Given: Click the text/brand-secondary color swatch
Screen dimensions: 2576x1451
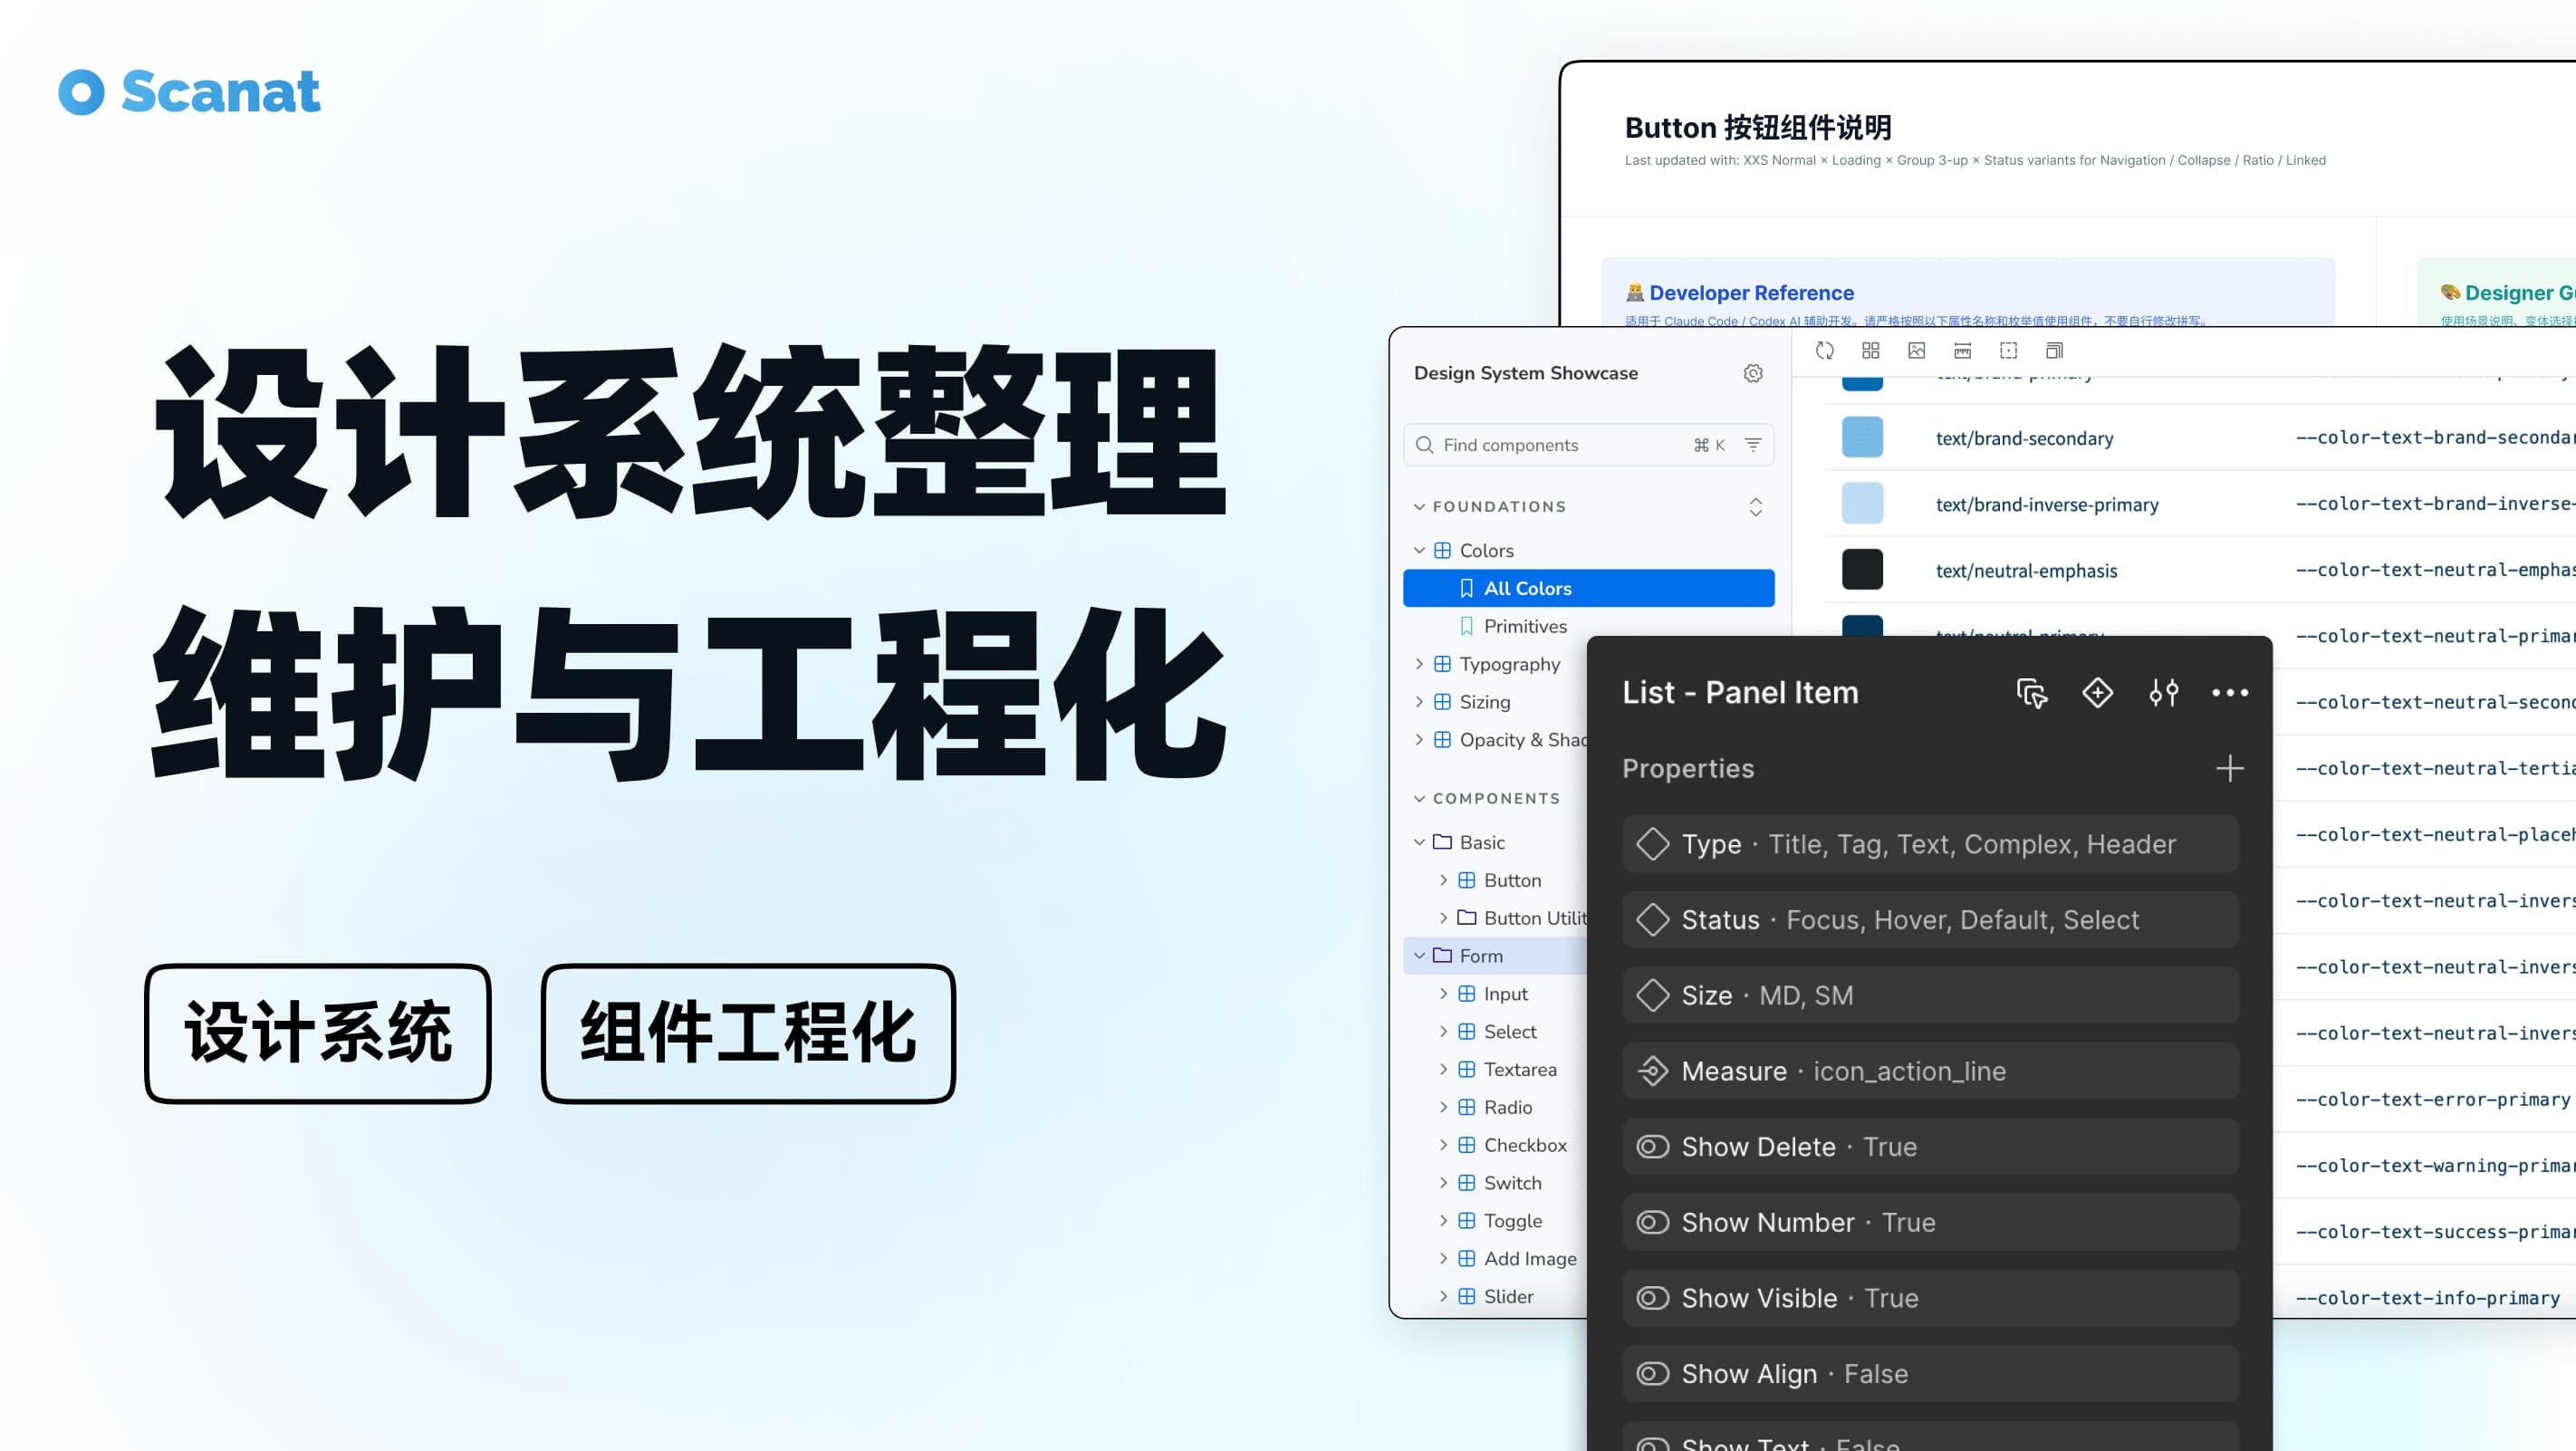Looking at the screenshot, I should click(x=1862, y=438).
